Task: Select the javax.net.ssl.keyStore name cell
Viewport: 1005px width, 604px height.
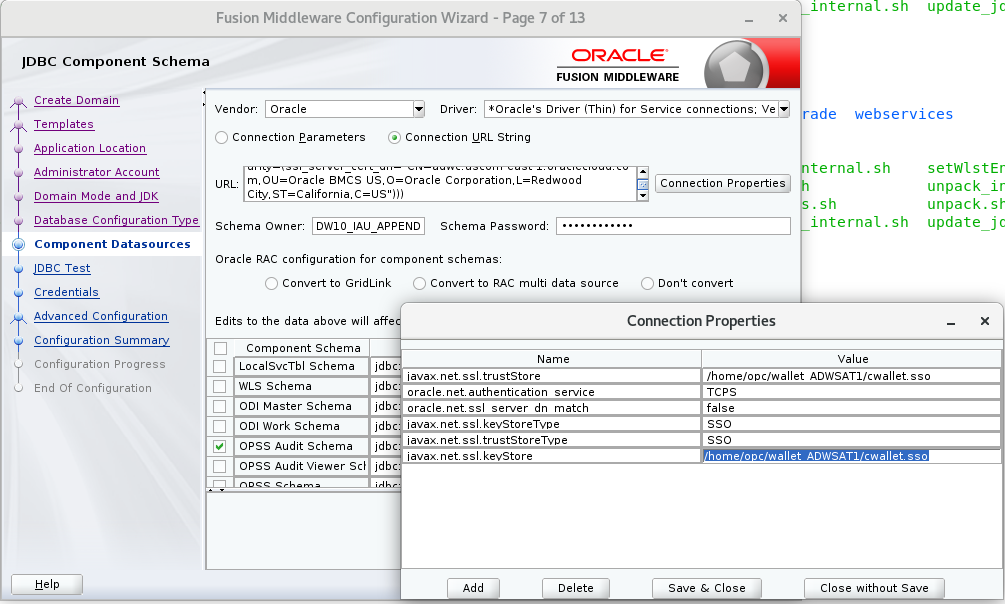Action: 552,456
